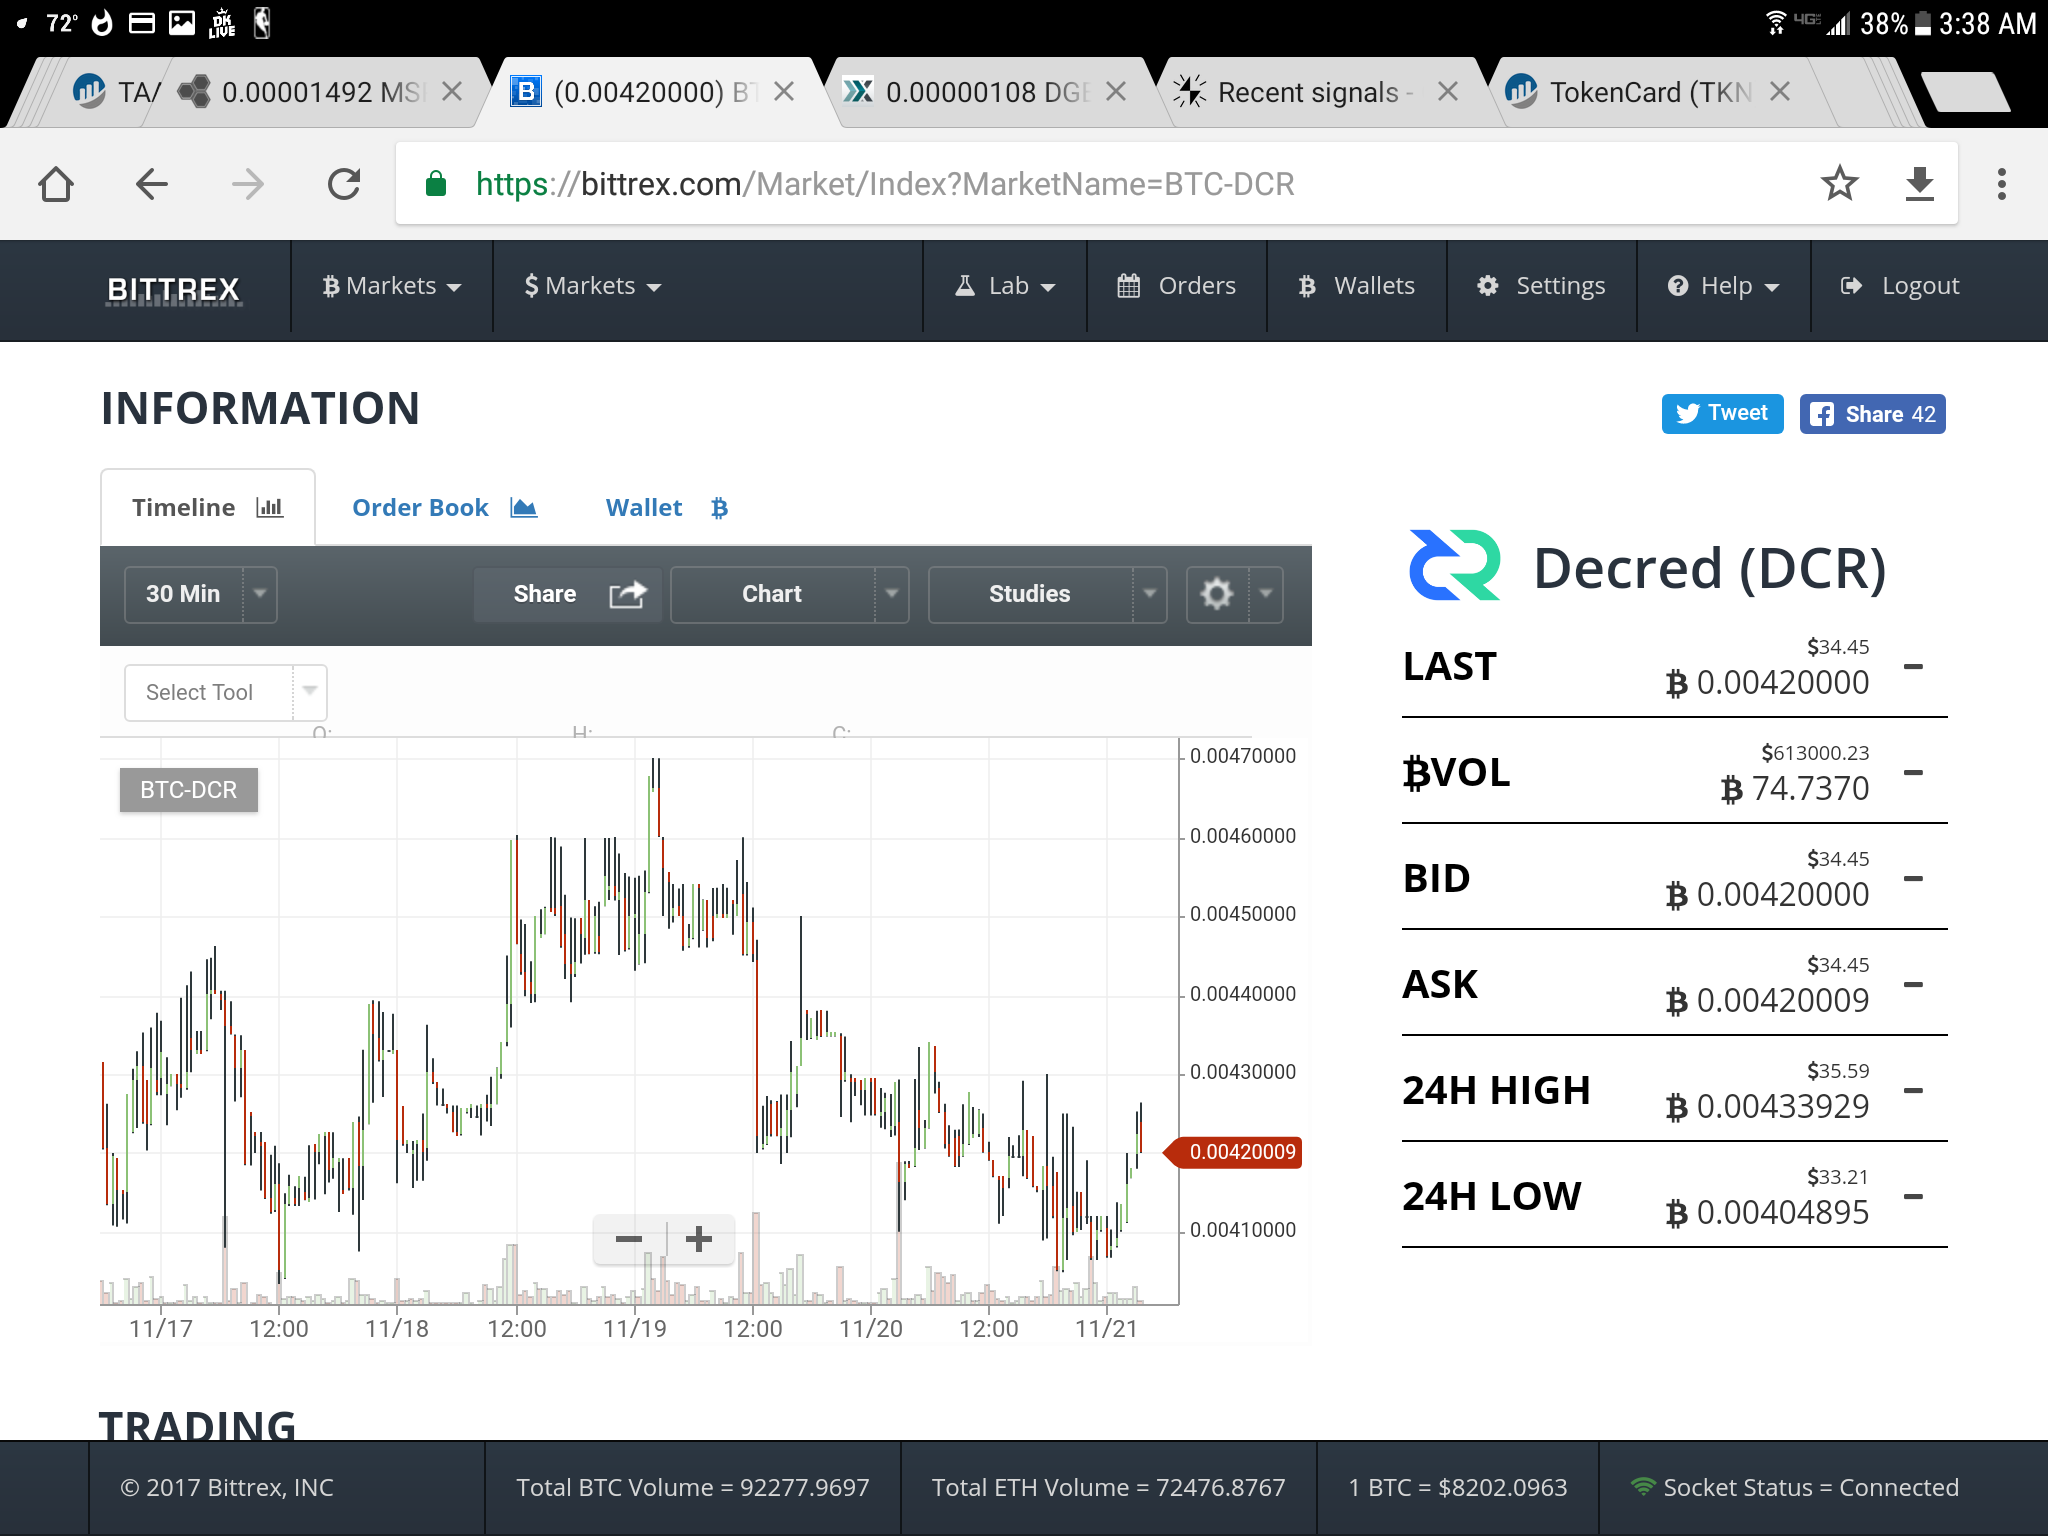
Task: Reload the page with the refresh icon
Action: click(344, 184)
